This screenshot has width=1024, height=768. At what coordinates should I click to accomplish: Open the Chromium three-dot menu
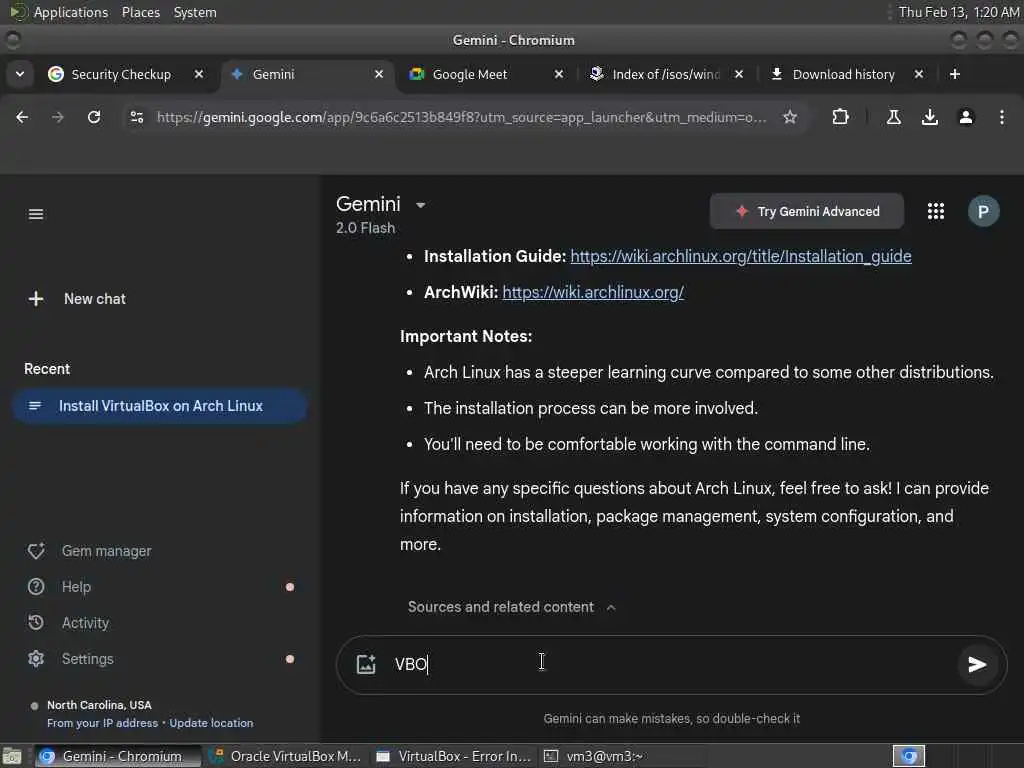click(1002, 117)
